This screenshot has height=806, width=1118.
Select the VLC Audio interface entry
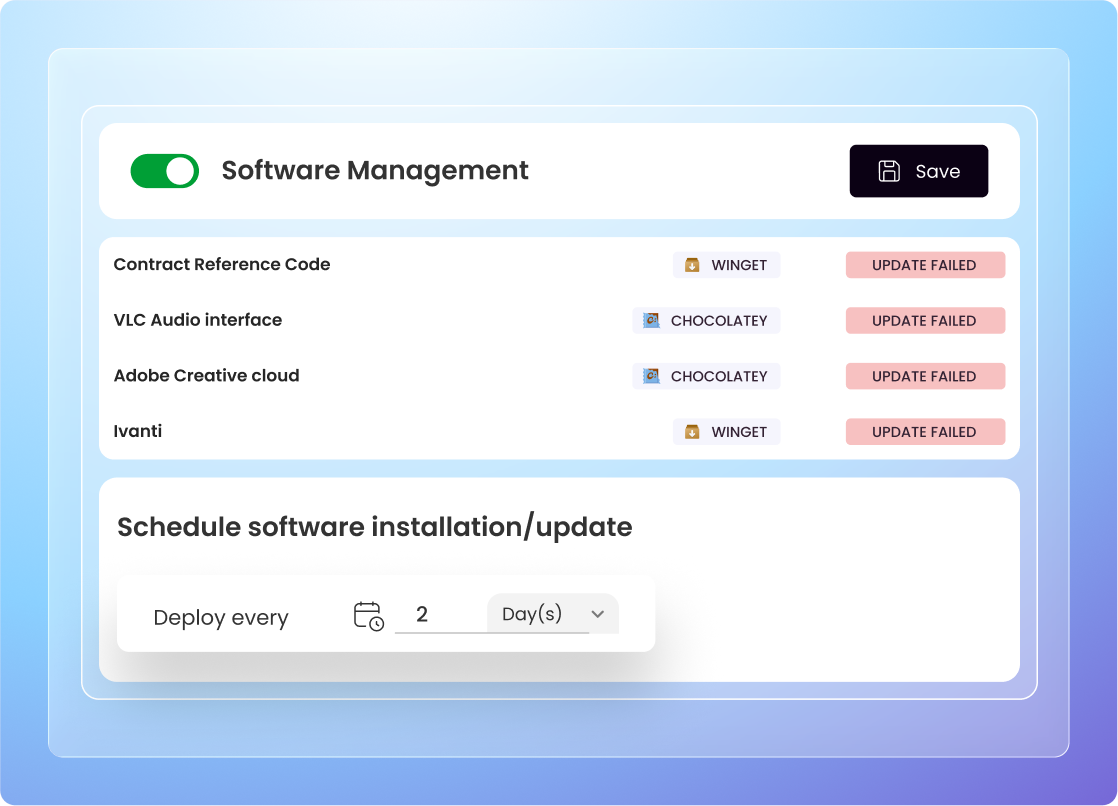pyautogui.click(x=198, y=320)
